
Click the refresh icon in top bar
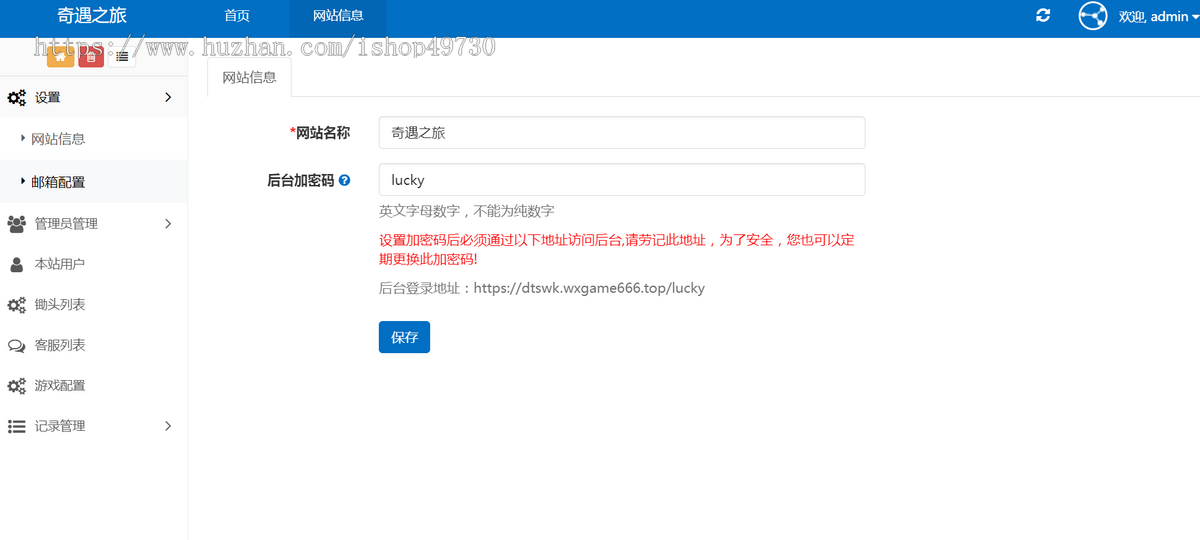(1043, 16)
